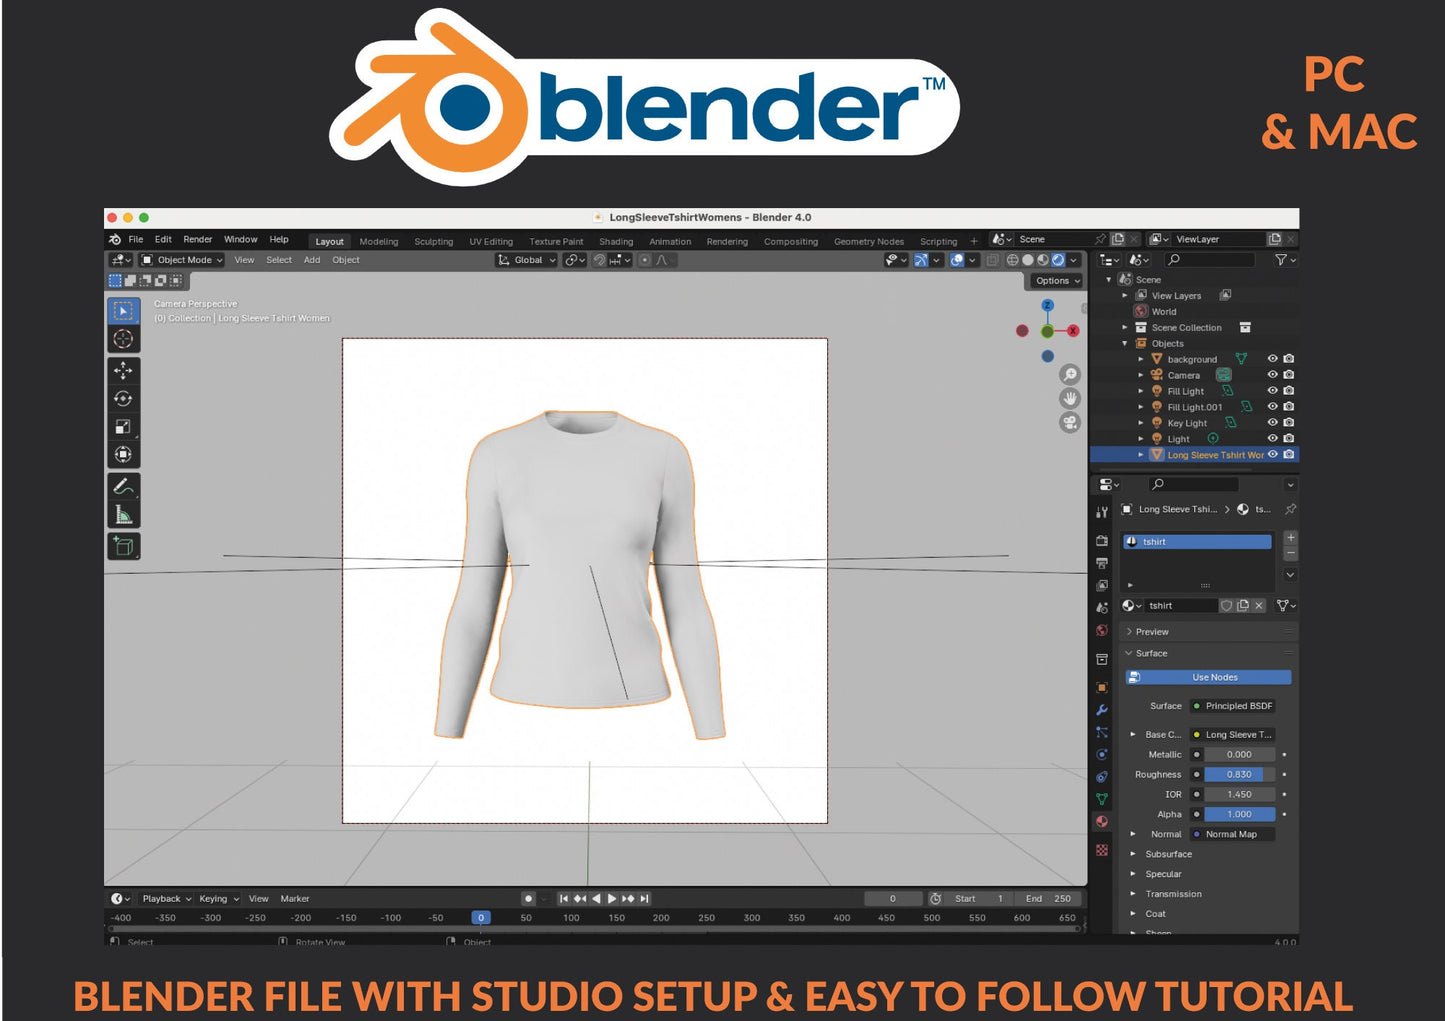This screenshot has width=1445, height=1021.
Task: Disable Fill Light.001 in renders
Action: click(1289, 407)
